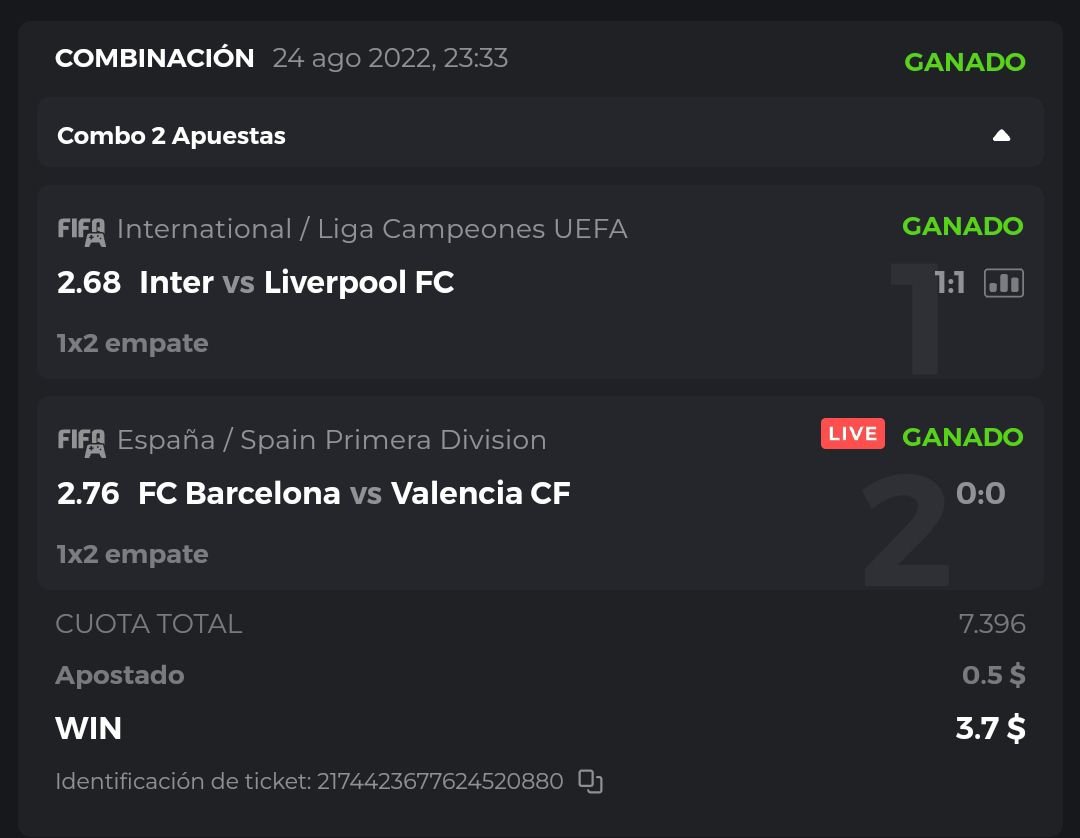Open the FC Barcelona vs Valencia CF match
The width and height of the screenshot is (1080, 838).
354,493
